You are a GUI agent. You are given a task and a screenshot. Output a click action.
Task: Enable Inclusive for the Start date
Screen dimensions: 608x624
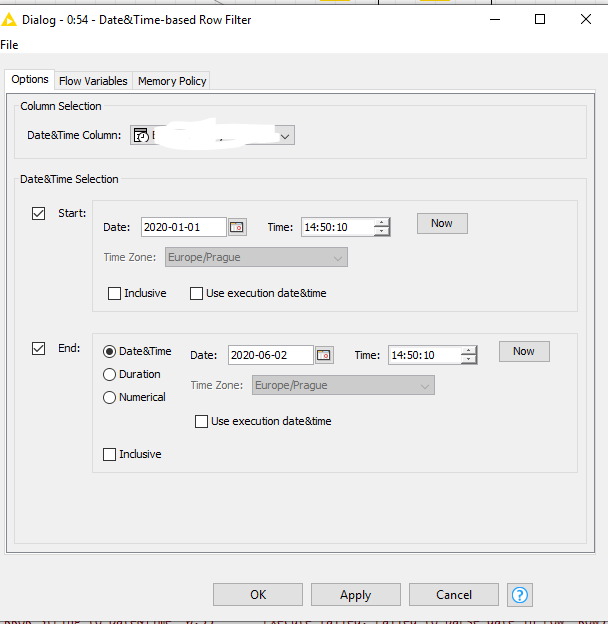[x=115, y=293]
